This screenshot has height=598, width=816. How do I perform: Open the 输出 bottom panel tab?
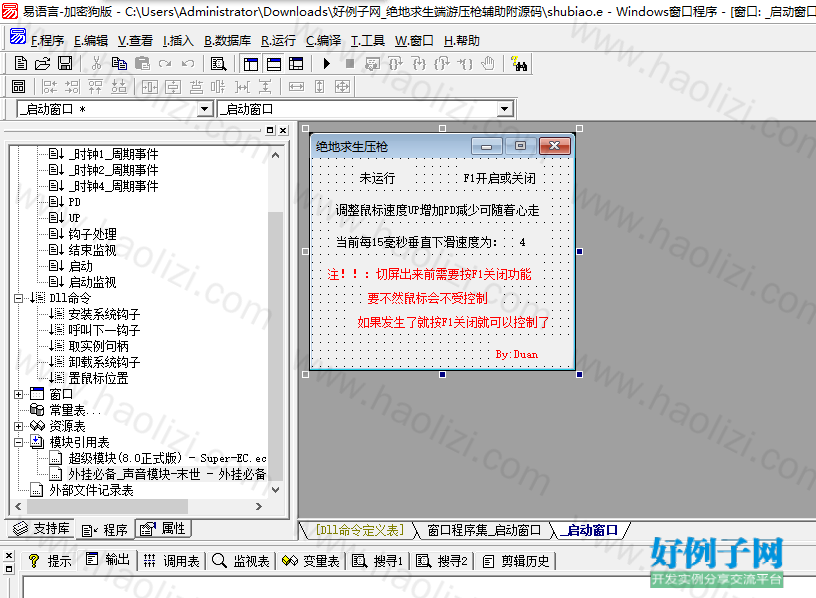108,560
